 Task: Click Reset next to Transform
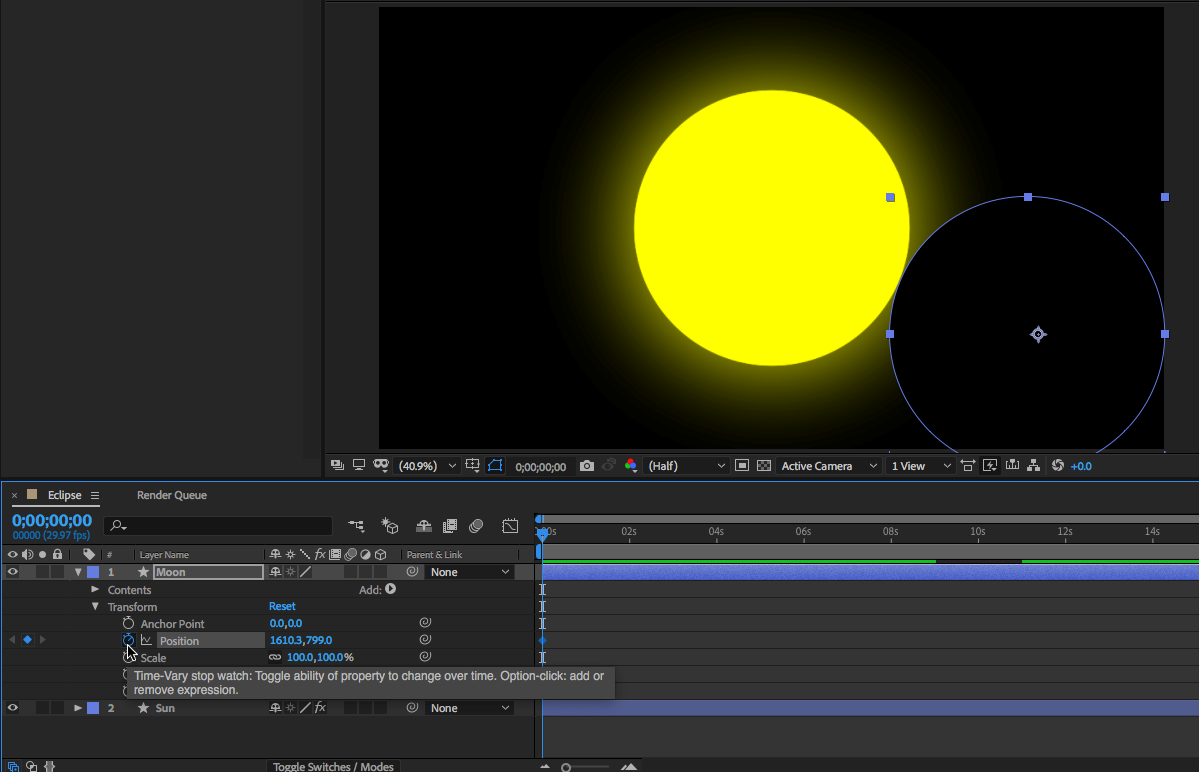click(282, 607)
